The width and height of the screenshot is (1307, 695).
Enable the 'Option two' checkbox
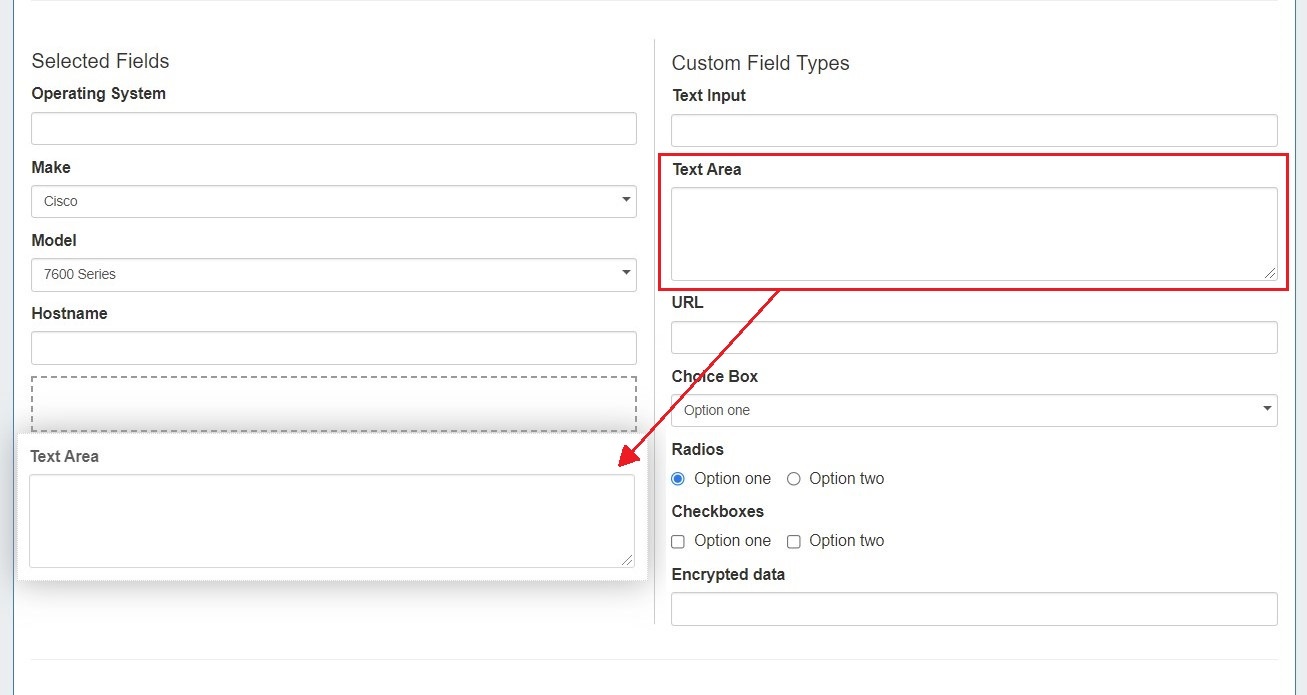coord(794,541)
